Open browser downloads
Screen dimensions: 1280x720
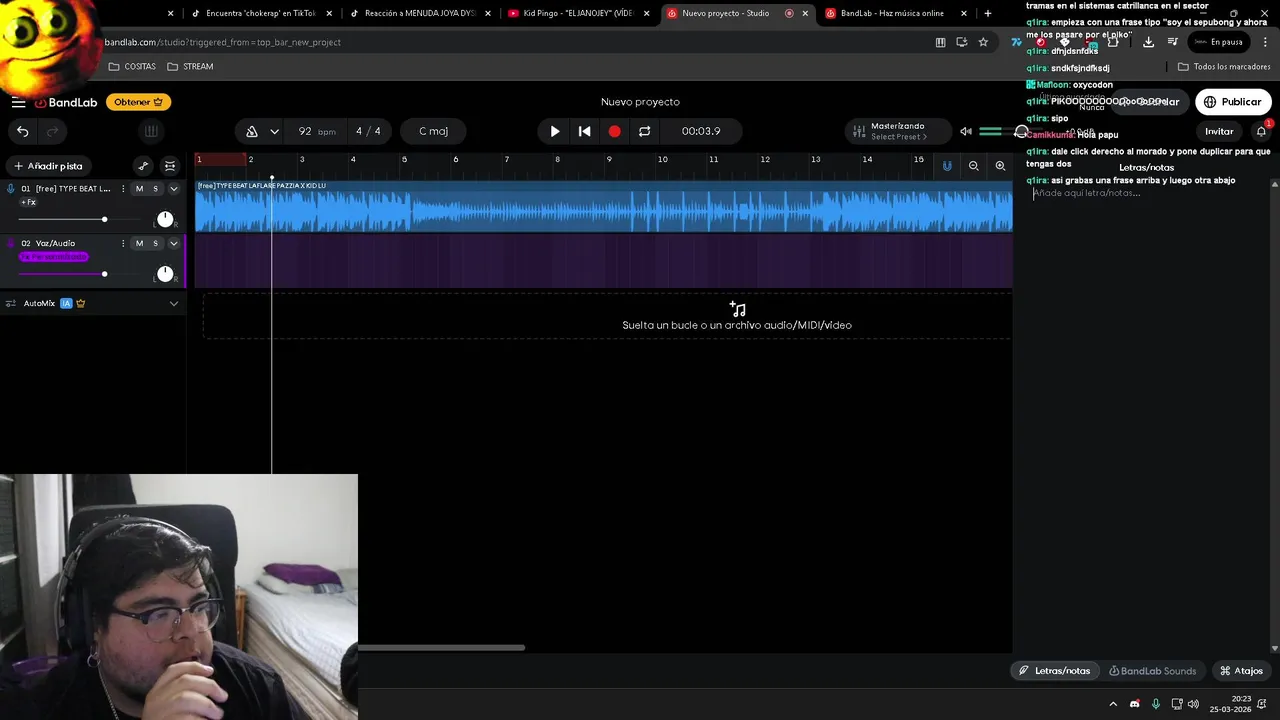[1148, 42]
